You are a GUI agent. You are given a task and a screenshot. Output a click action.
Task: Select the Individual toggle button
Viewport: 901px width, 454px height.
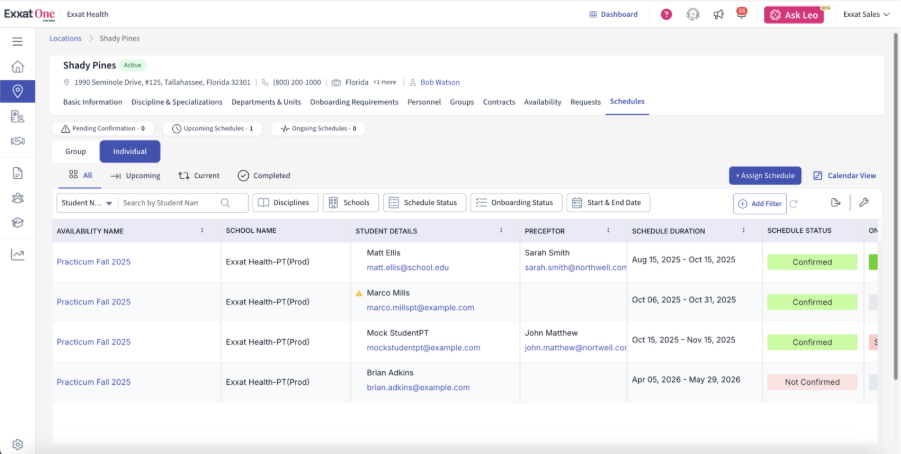(130, 152)
